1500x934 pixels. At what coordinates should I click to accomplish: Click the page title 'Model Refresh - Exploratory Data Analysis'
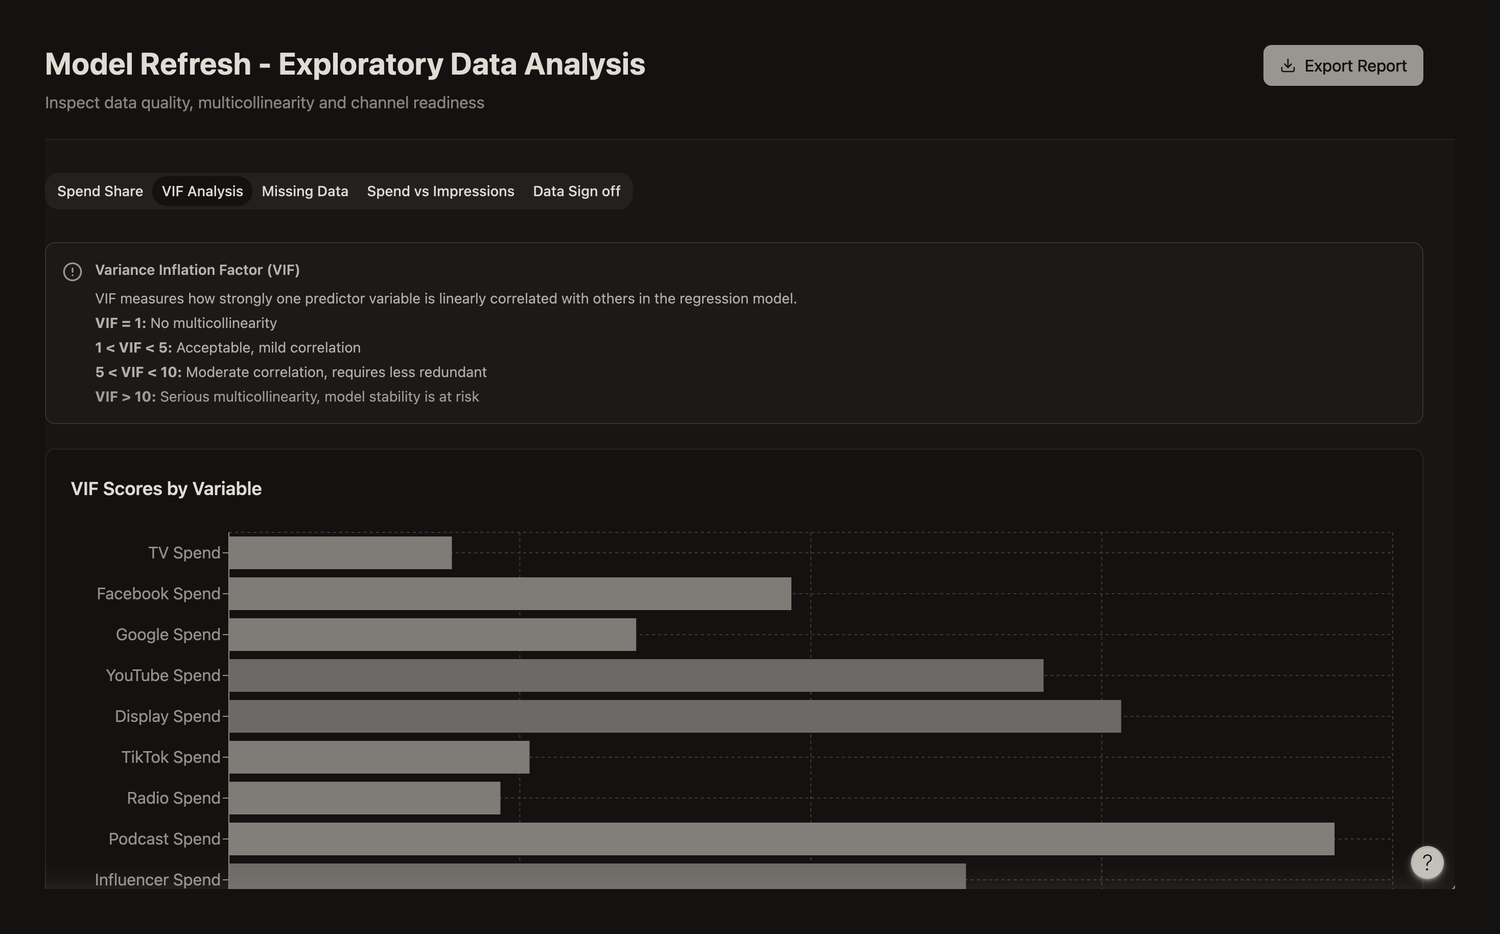tap(345, 64)
